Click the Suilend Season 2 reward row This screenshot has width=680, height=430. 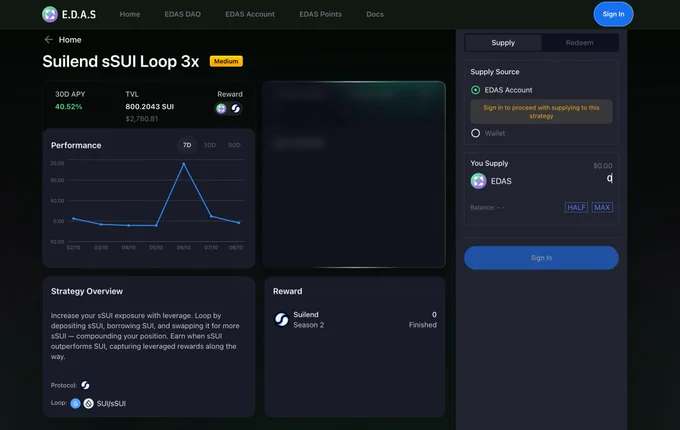pyautogui.click(x=355, y=319)
